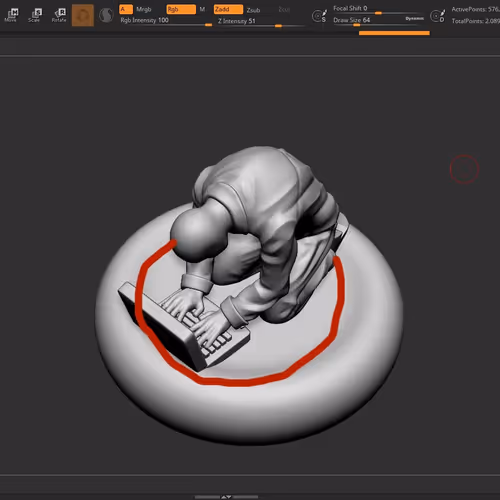Select the Scale transform tool

click(35, 15)
